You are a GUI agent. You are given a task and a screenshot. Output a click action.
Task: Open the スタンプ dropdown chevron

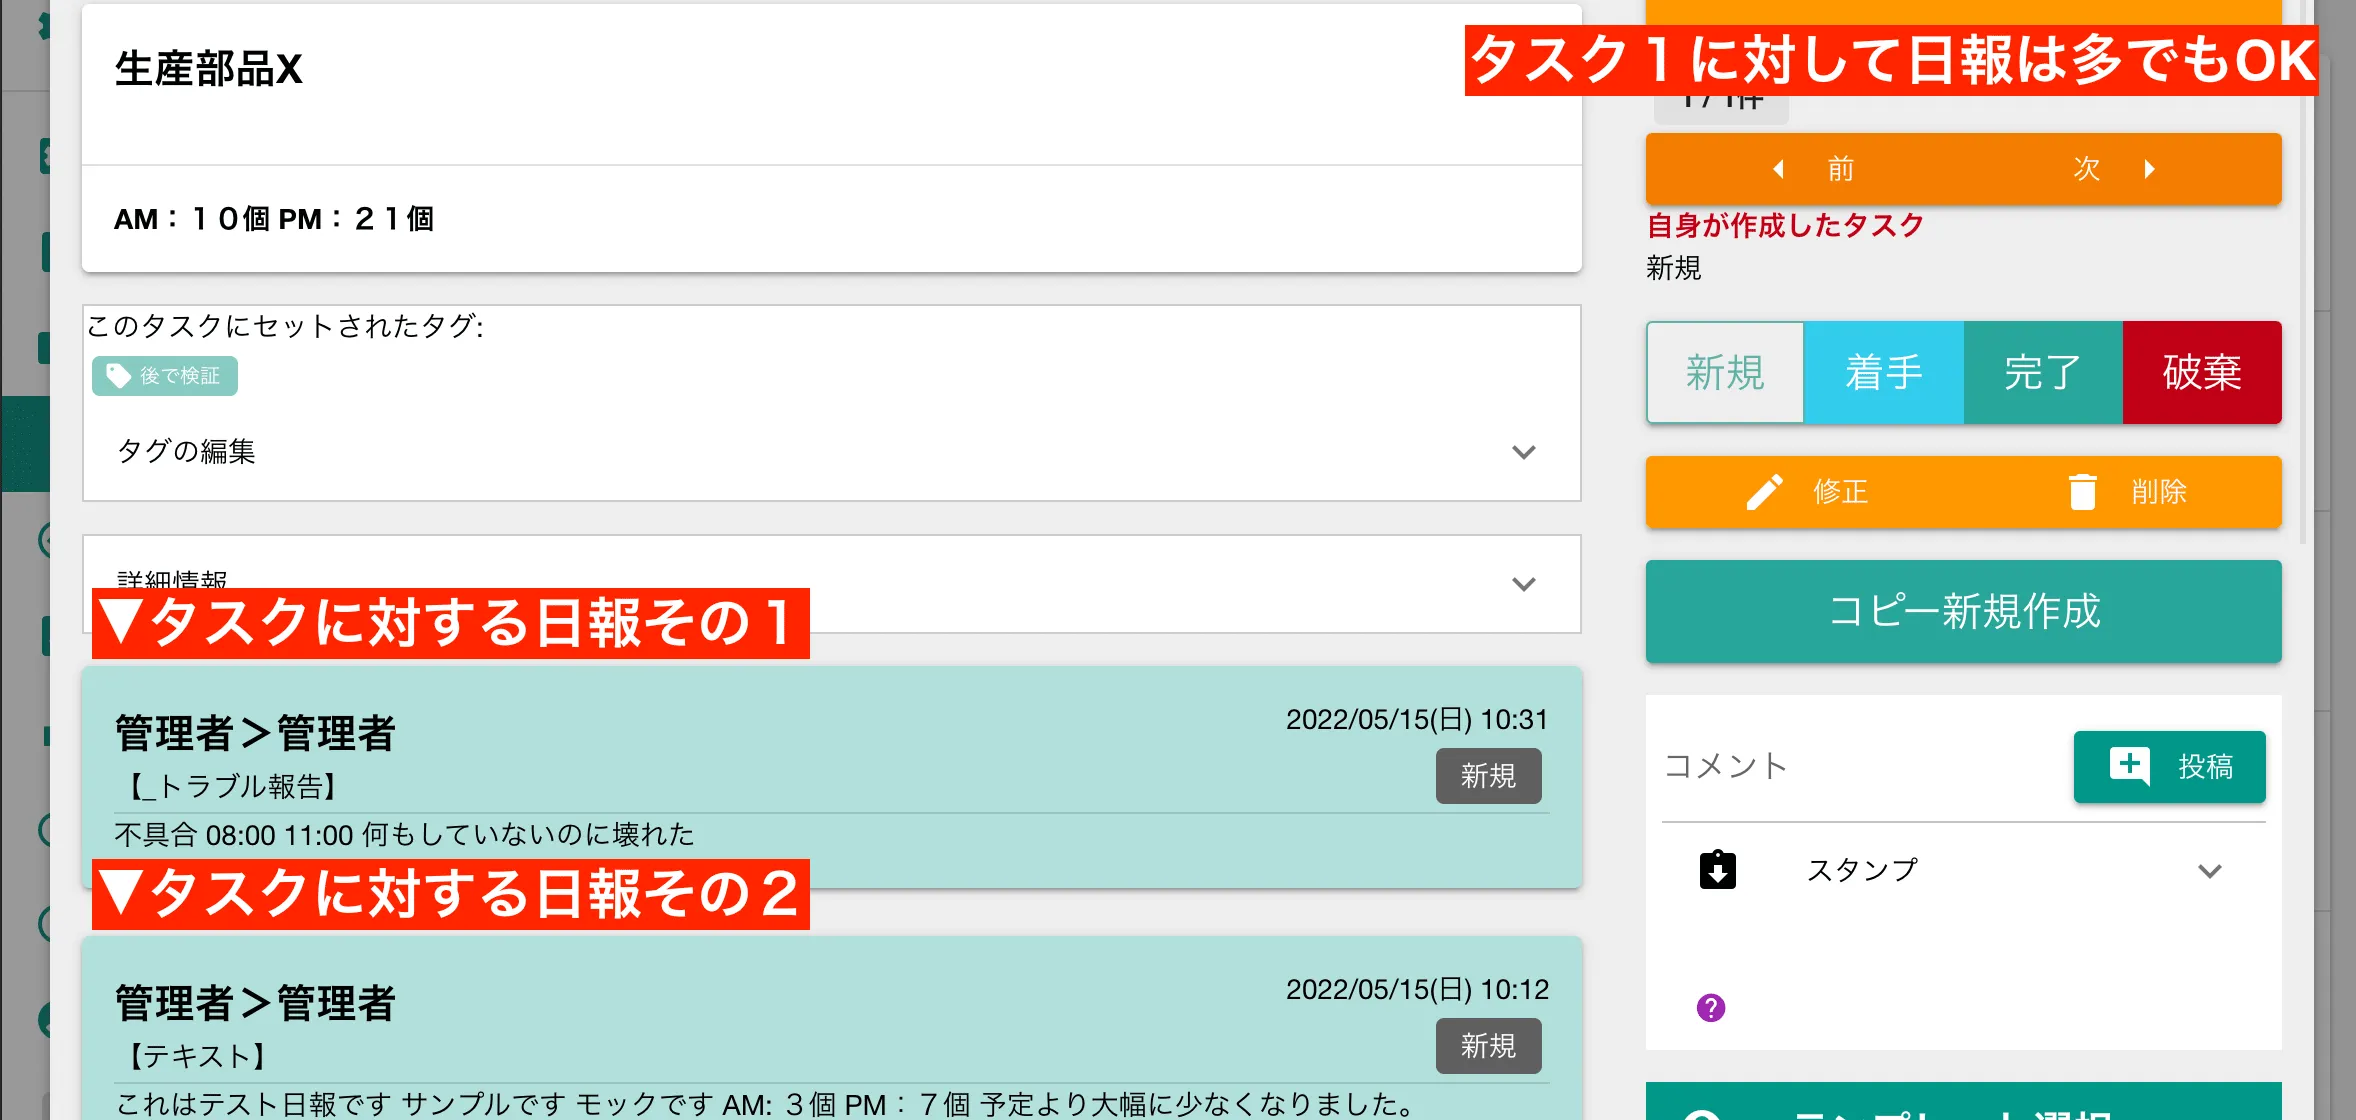point(2210,871)
